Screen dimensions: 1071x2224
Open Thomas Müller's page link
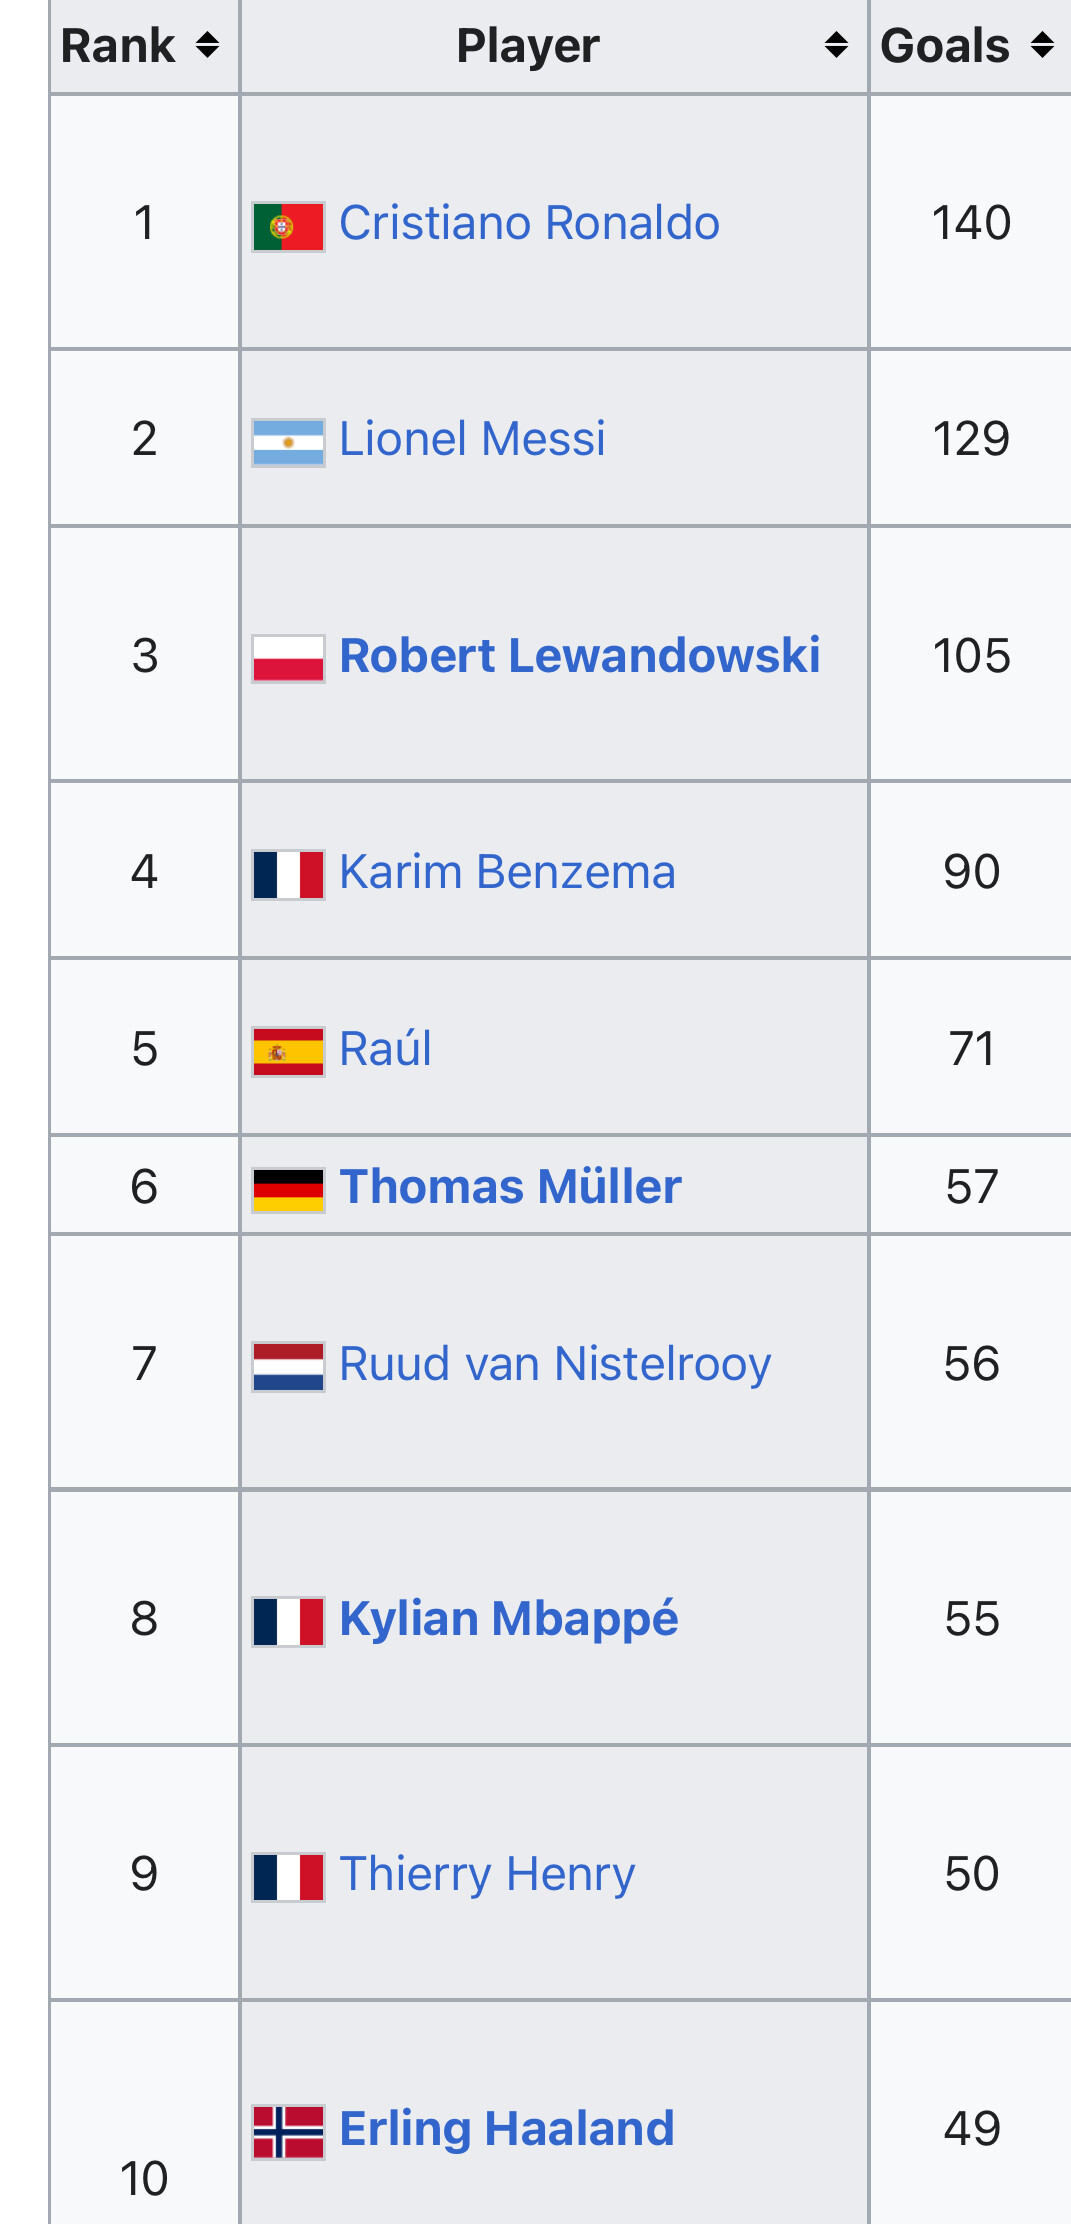[510, 1187]
